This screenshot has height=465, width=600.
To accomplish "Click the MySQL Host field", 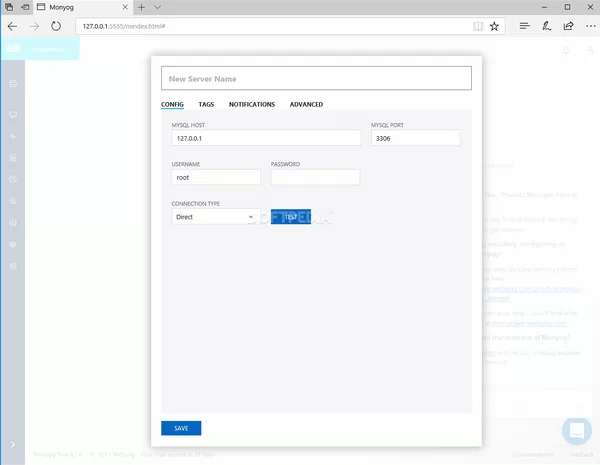I will tap(266, 138).
